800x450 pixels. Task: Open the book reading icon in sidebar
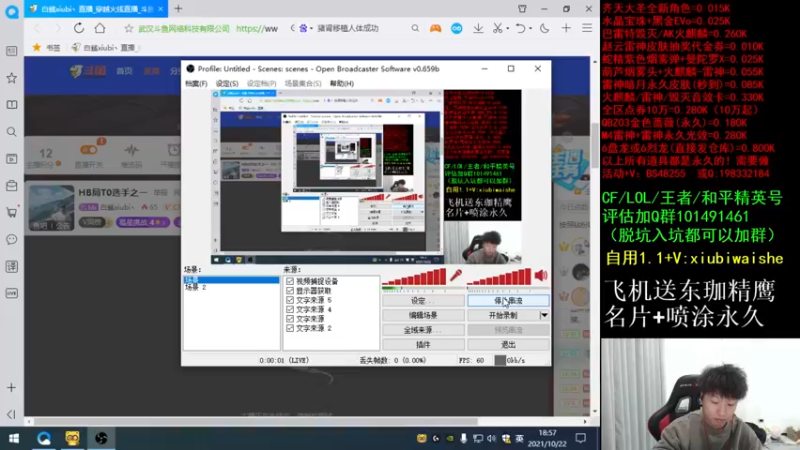click(12, 105)
